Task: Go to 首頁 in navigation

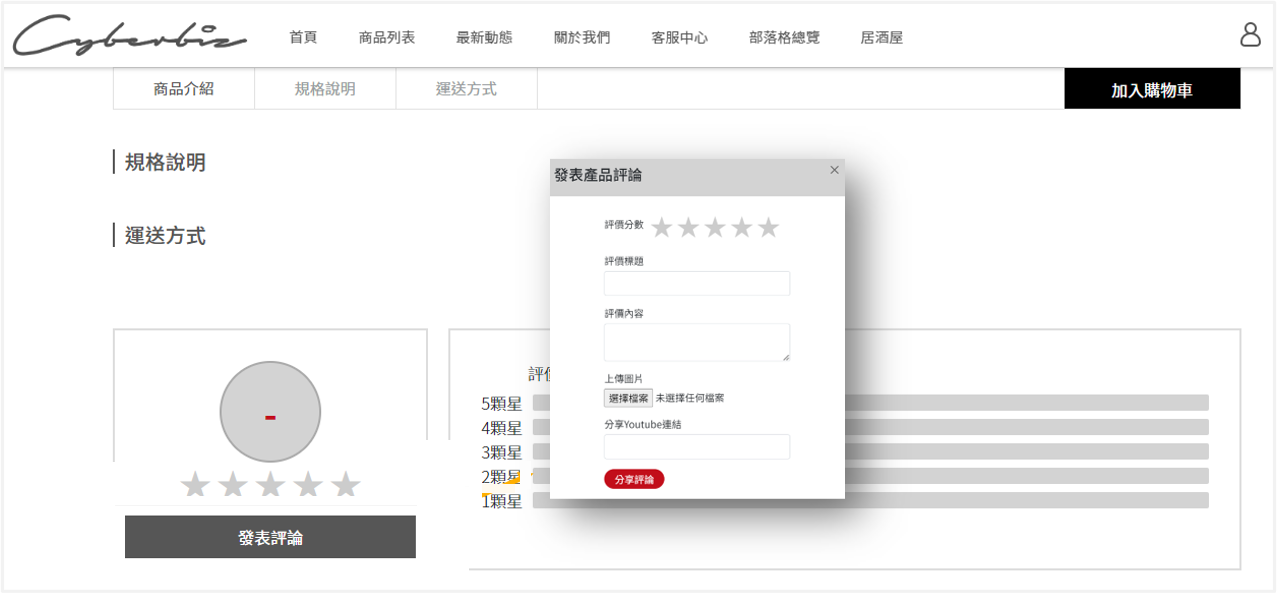Action: tap(303, 37)
